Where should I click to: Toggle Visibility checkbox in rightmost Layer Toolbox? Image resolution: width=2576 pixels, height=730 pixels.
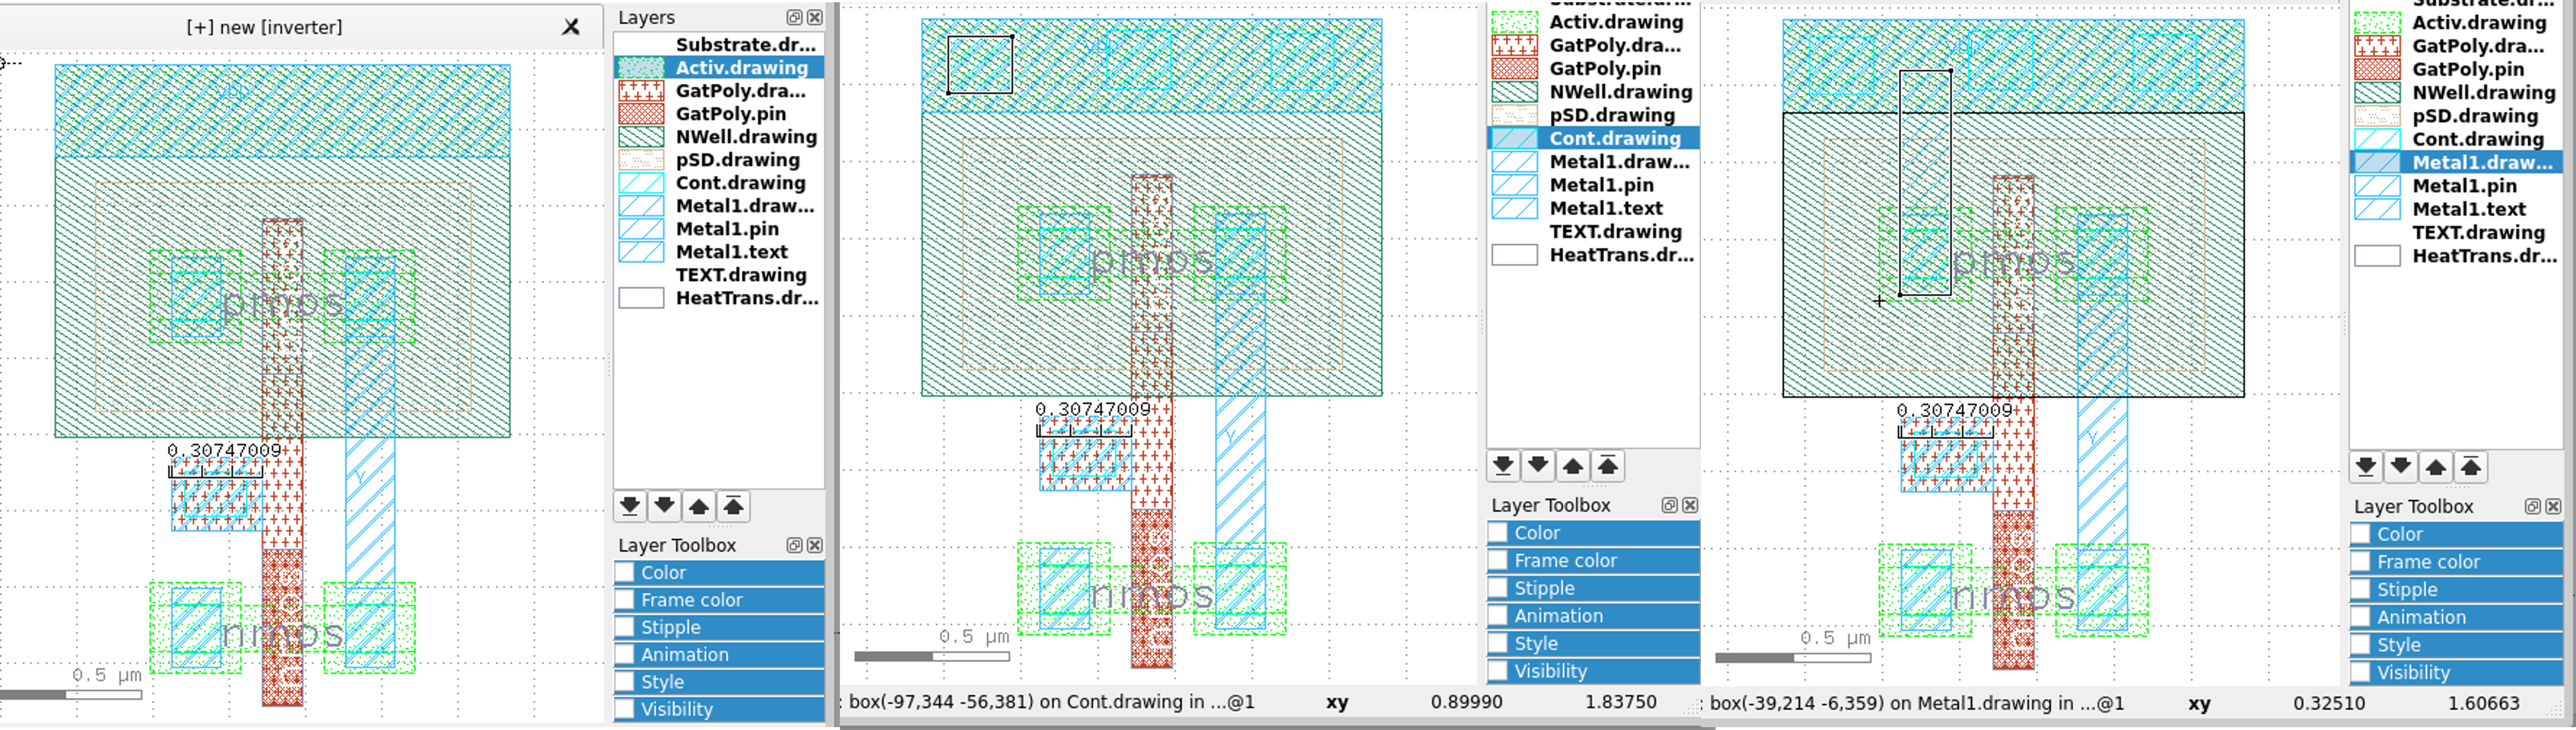click(x=2361, y=672)
